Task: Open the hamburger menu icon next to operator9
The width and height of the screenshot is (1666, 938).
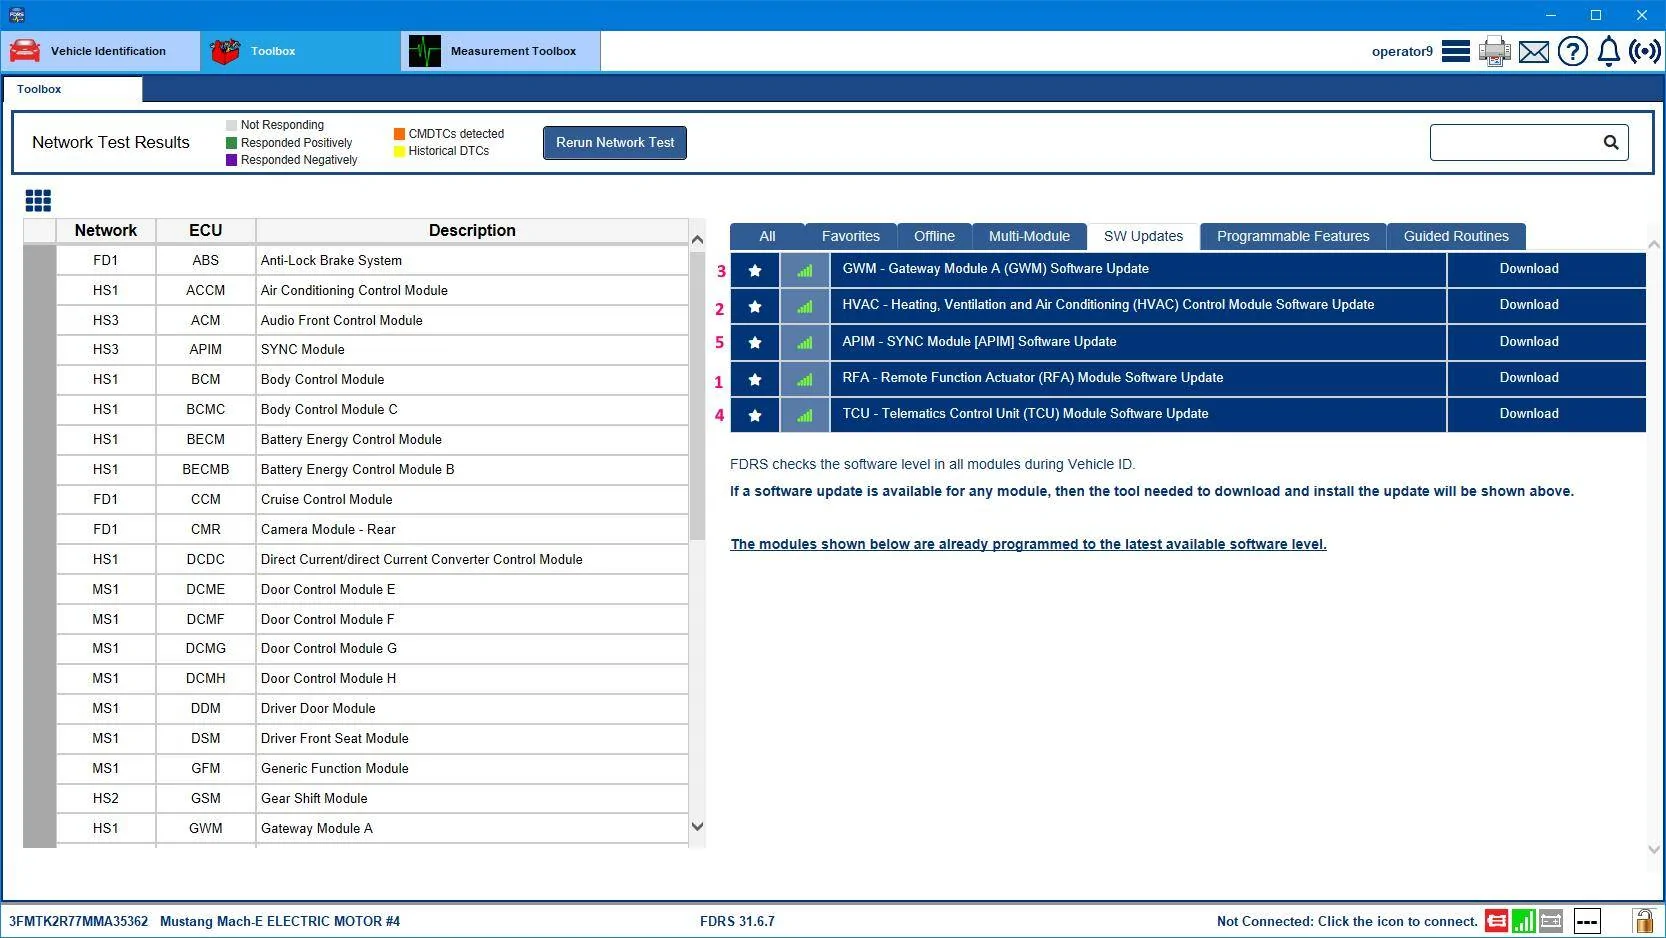Action: pyautogui.click(x=1456, y=51)
